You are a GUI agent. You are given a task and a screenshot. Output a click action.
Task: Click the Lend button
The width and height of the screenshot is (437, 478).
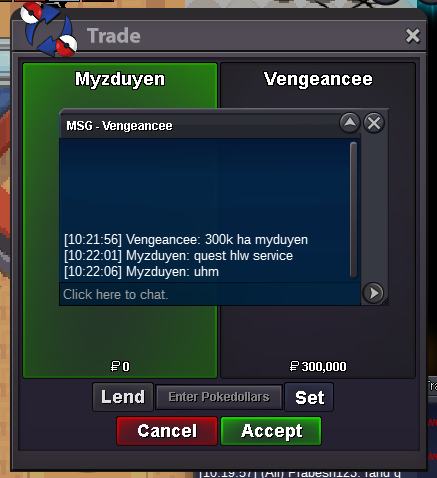pos(123,397)
